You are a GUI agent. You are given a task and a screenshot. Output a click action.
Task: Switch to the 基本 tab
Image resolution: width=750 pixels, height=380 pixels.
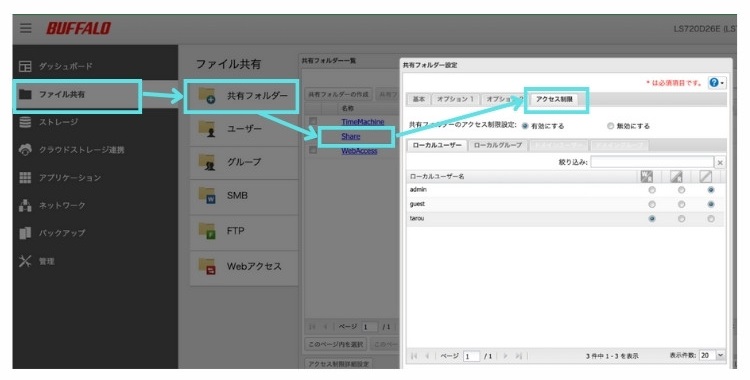[419, 99]
